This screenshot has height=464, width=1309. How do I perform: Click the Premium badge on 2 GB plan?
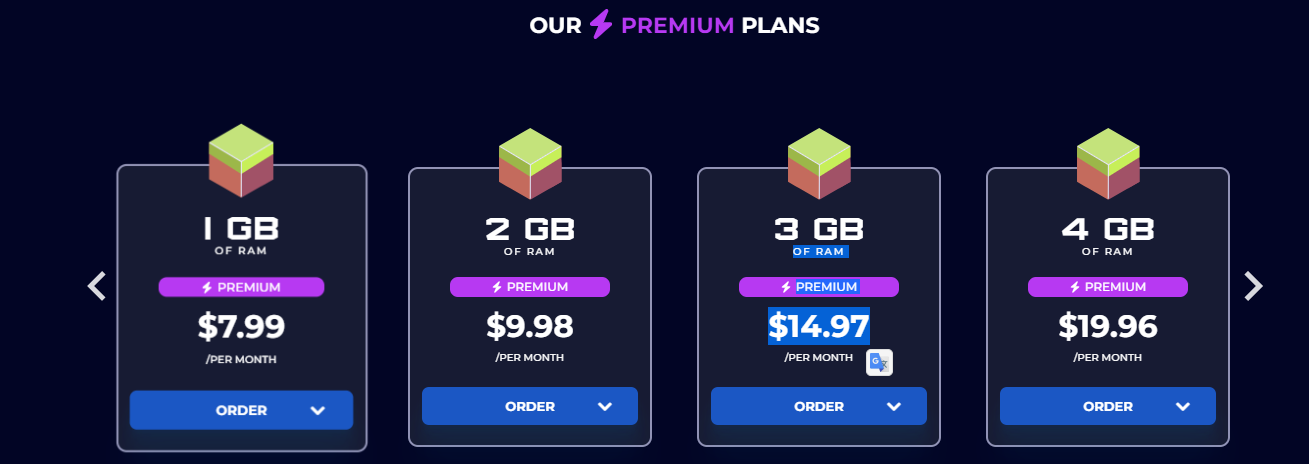pyautogui.click(x=530, y=287)
